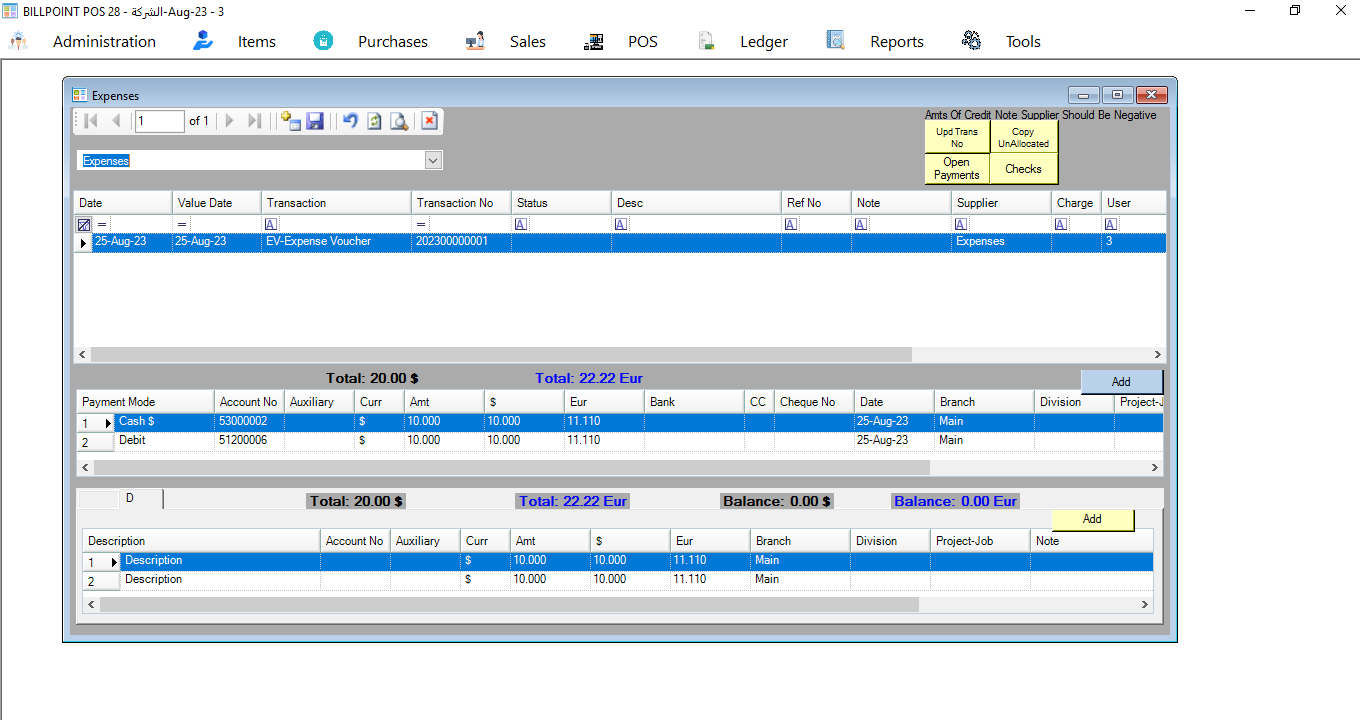Create a new record using the yellow plus icon
This screenshot has width=1360, height=720.
tap(289, 121)
